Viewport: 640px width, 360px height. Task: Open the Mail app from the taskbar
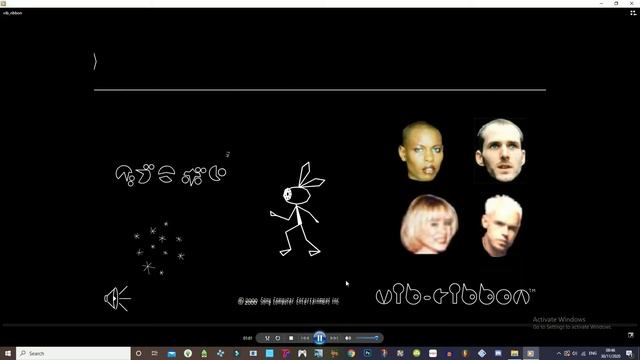tap(171, 353)
